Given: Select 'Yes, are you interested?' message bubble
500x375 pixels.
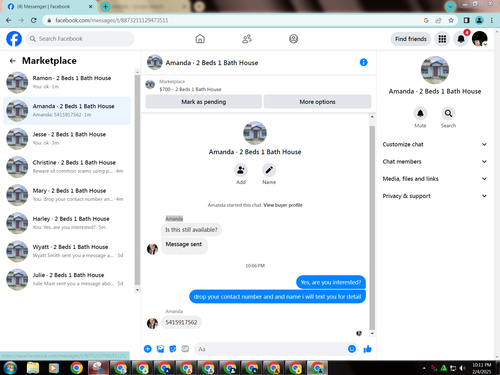Looking at the screenshot, I should tap(331, 282).
